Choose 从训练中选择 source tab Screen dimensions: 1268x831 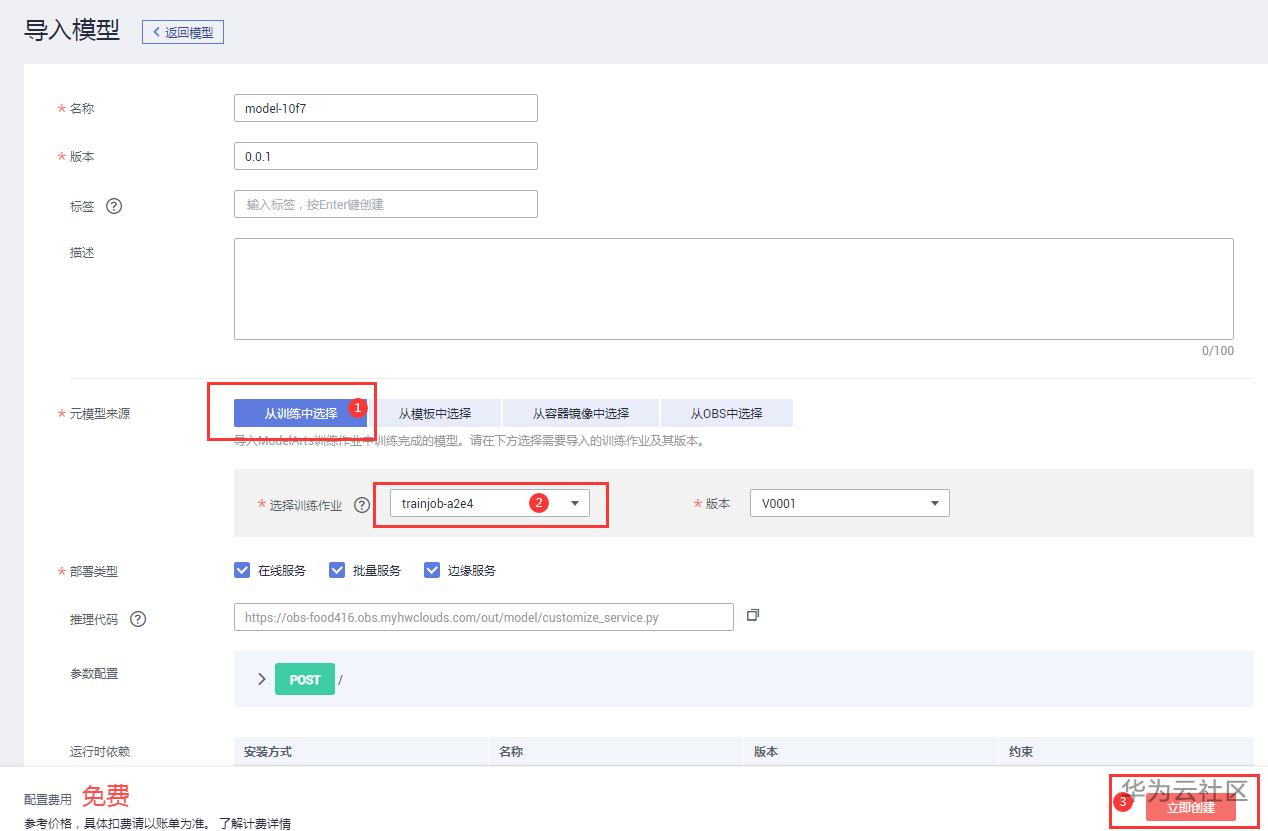[301, 413]
